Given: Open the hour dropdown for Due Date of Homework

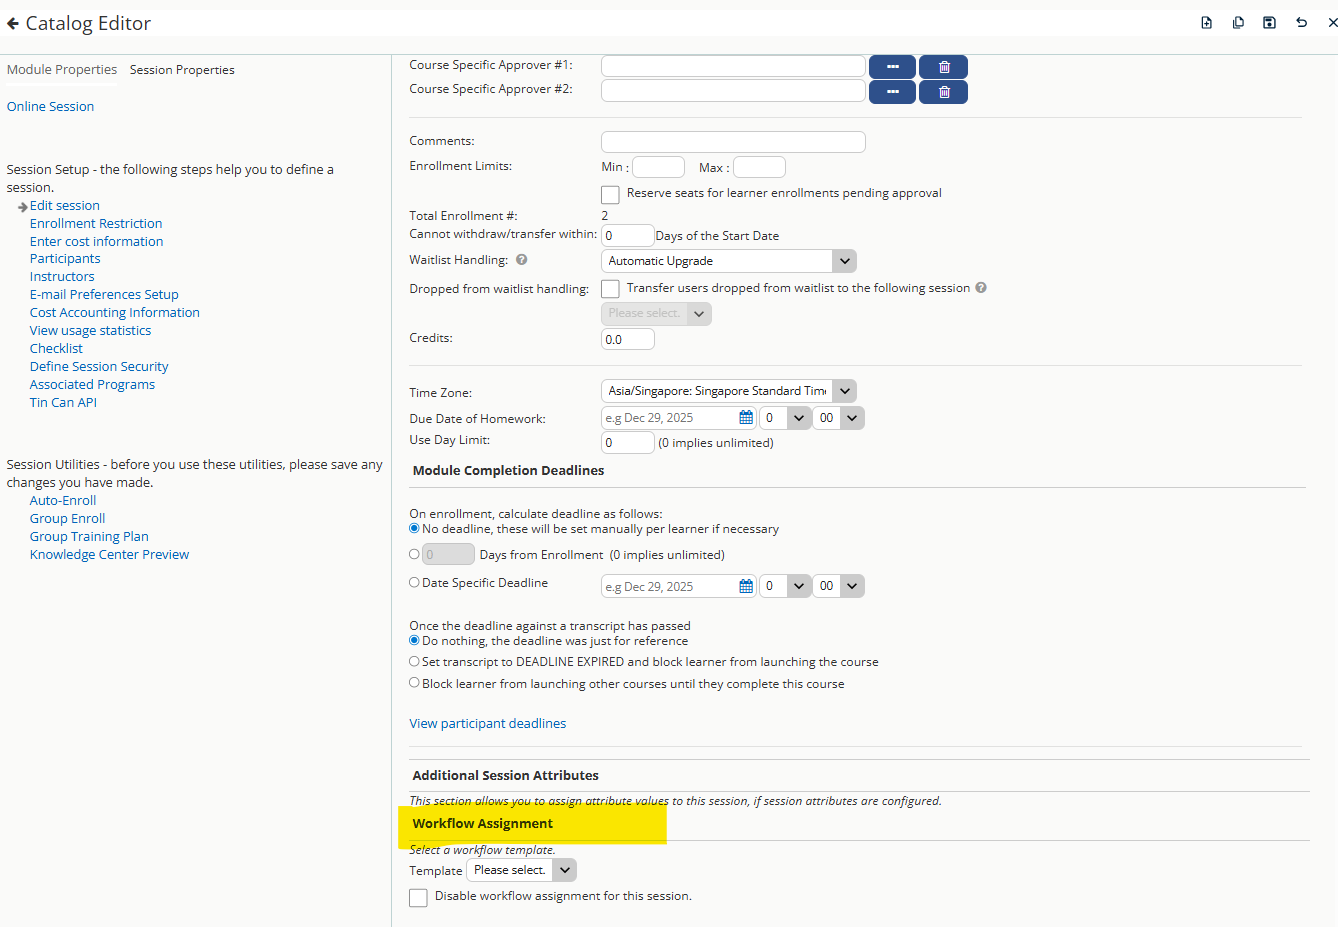Looking at the screenshot, I should [785, 418].
